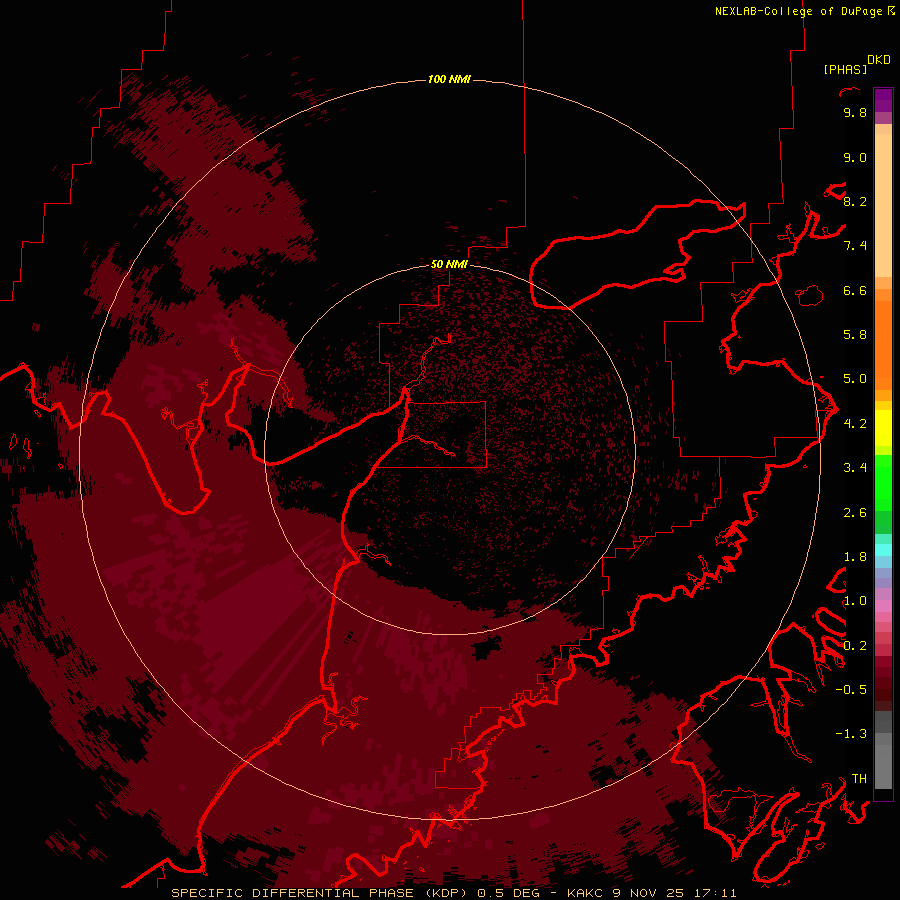Click the -0.5 value on color scale

(x=851, y=690)
